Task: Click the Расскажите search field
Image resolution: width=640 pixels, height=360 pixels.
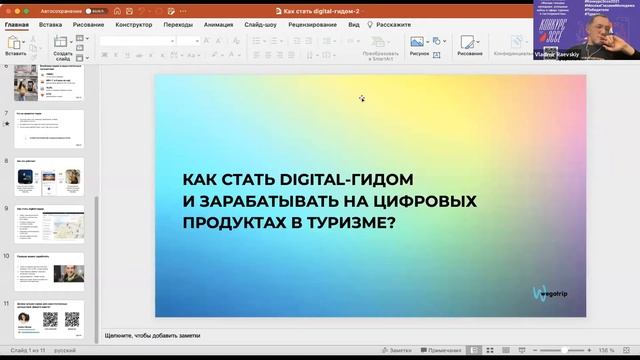Action: [x=393, y=24]
